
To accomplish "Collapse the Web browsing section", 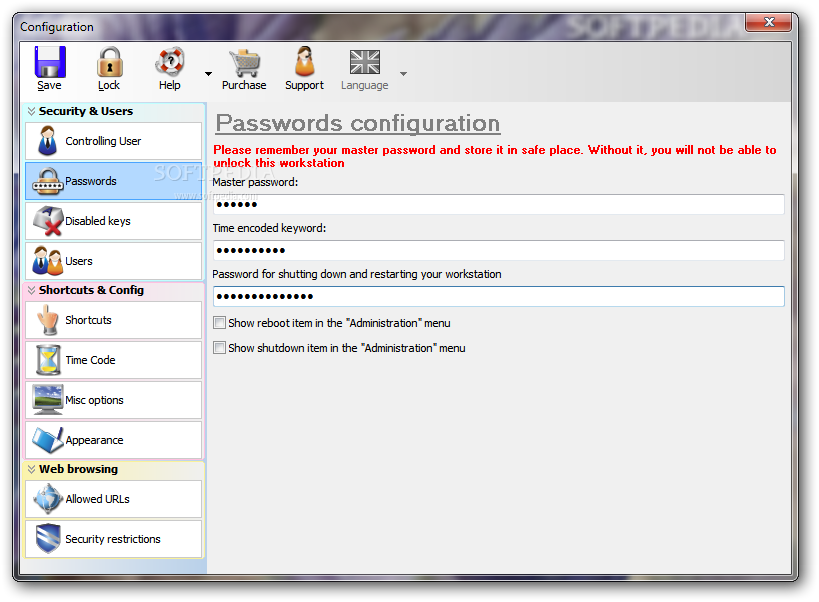I will point(31,469).
